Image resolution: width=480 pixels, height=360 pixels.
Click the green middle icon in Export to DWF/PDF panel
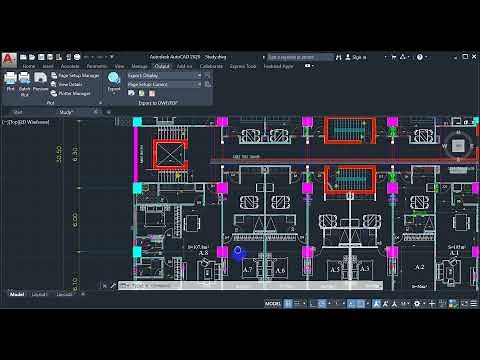coord(142,93)
